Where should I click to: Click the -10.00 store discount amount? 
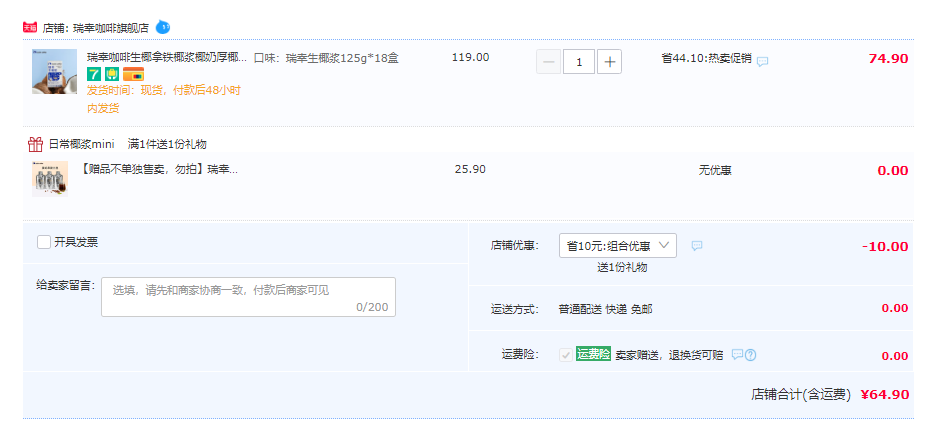pyautogui.click(x=885, y=247)
